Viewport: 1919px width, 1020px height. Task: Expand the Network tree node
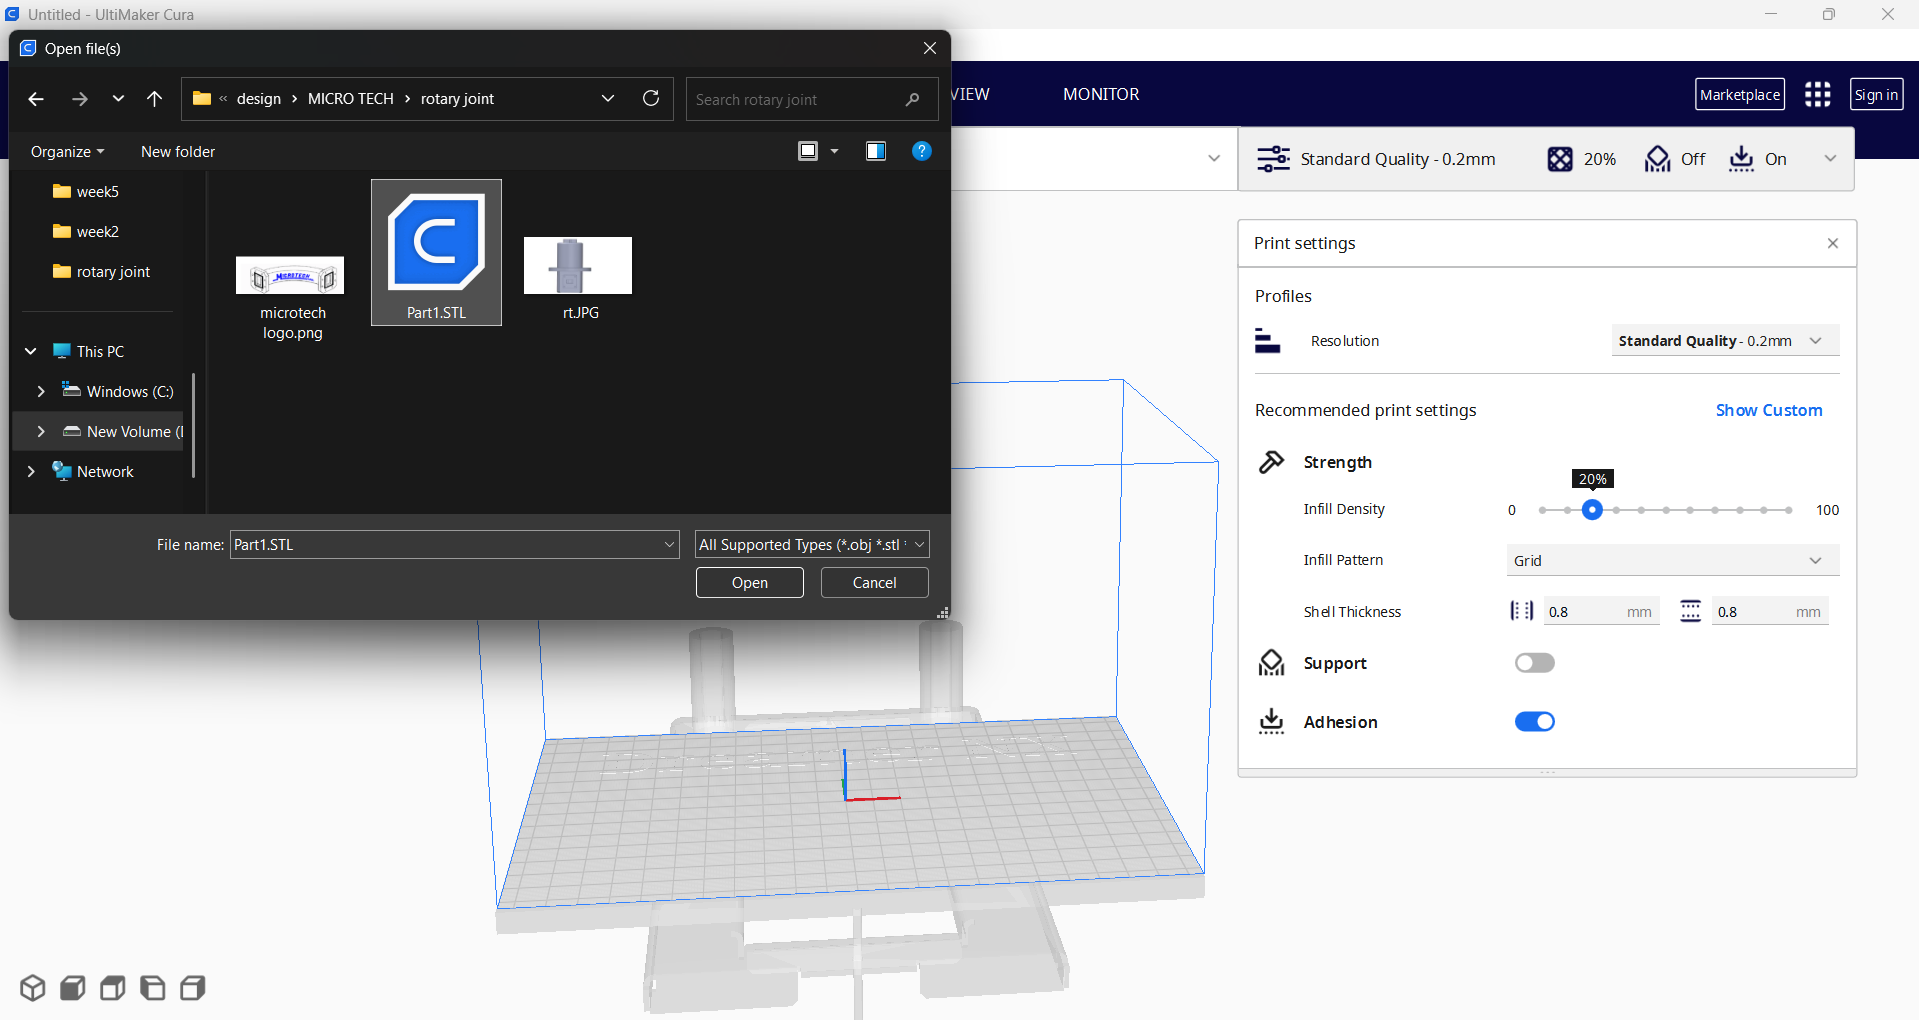31,471
